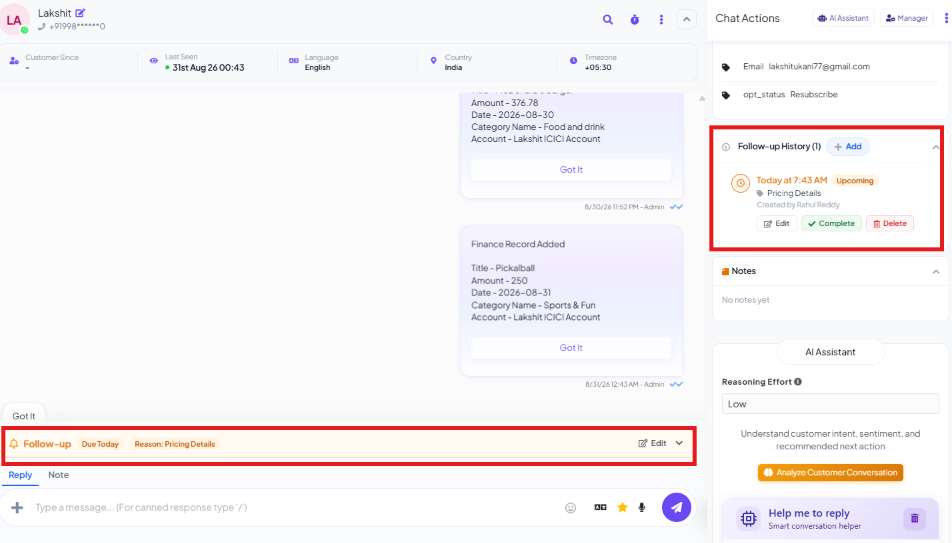
Task: Click the Notes section icon
Action: [x=725, y=272]
